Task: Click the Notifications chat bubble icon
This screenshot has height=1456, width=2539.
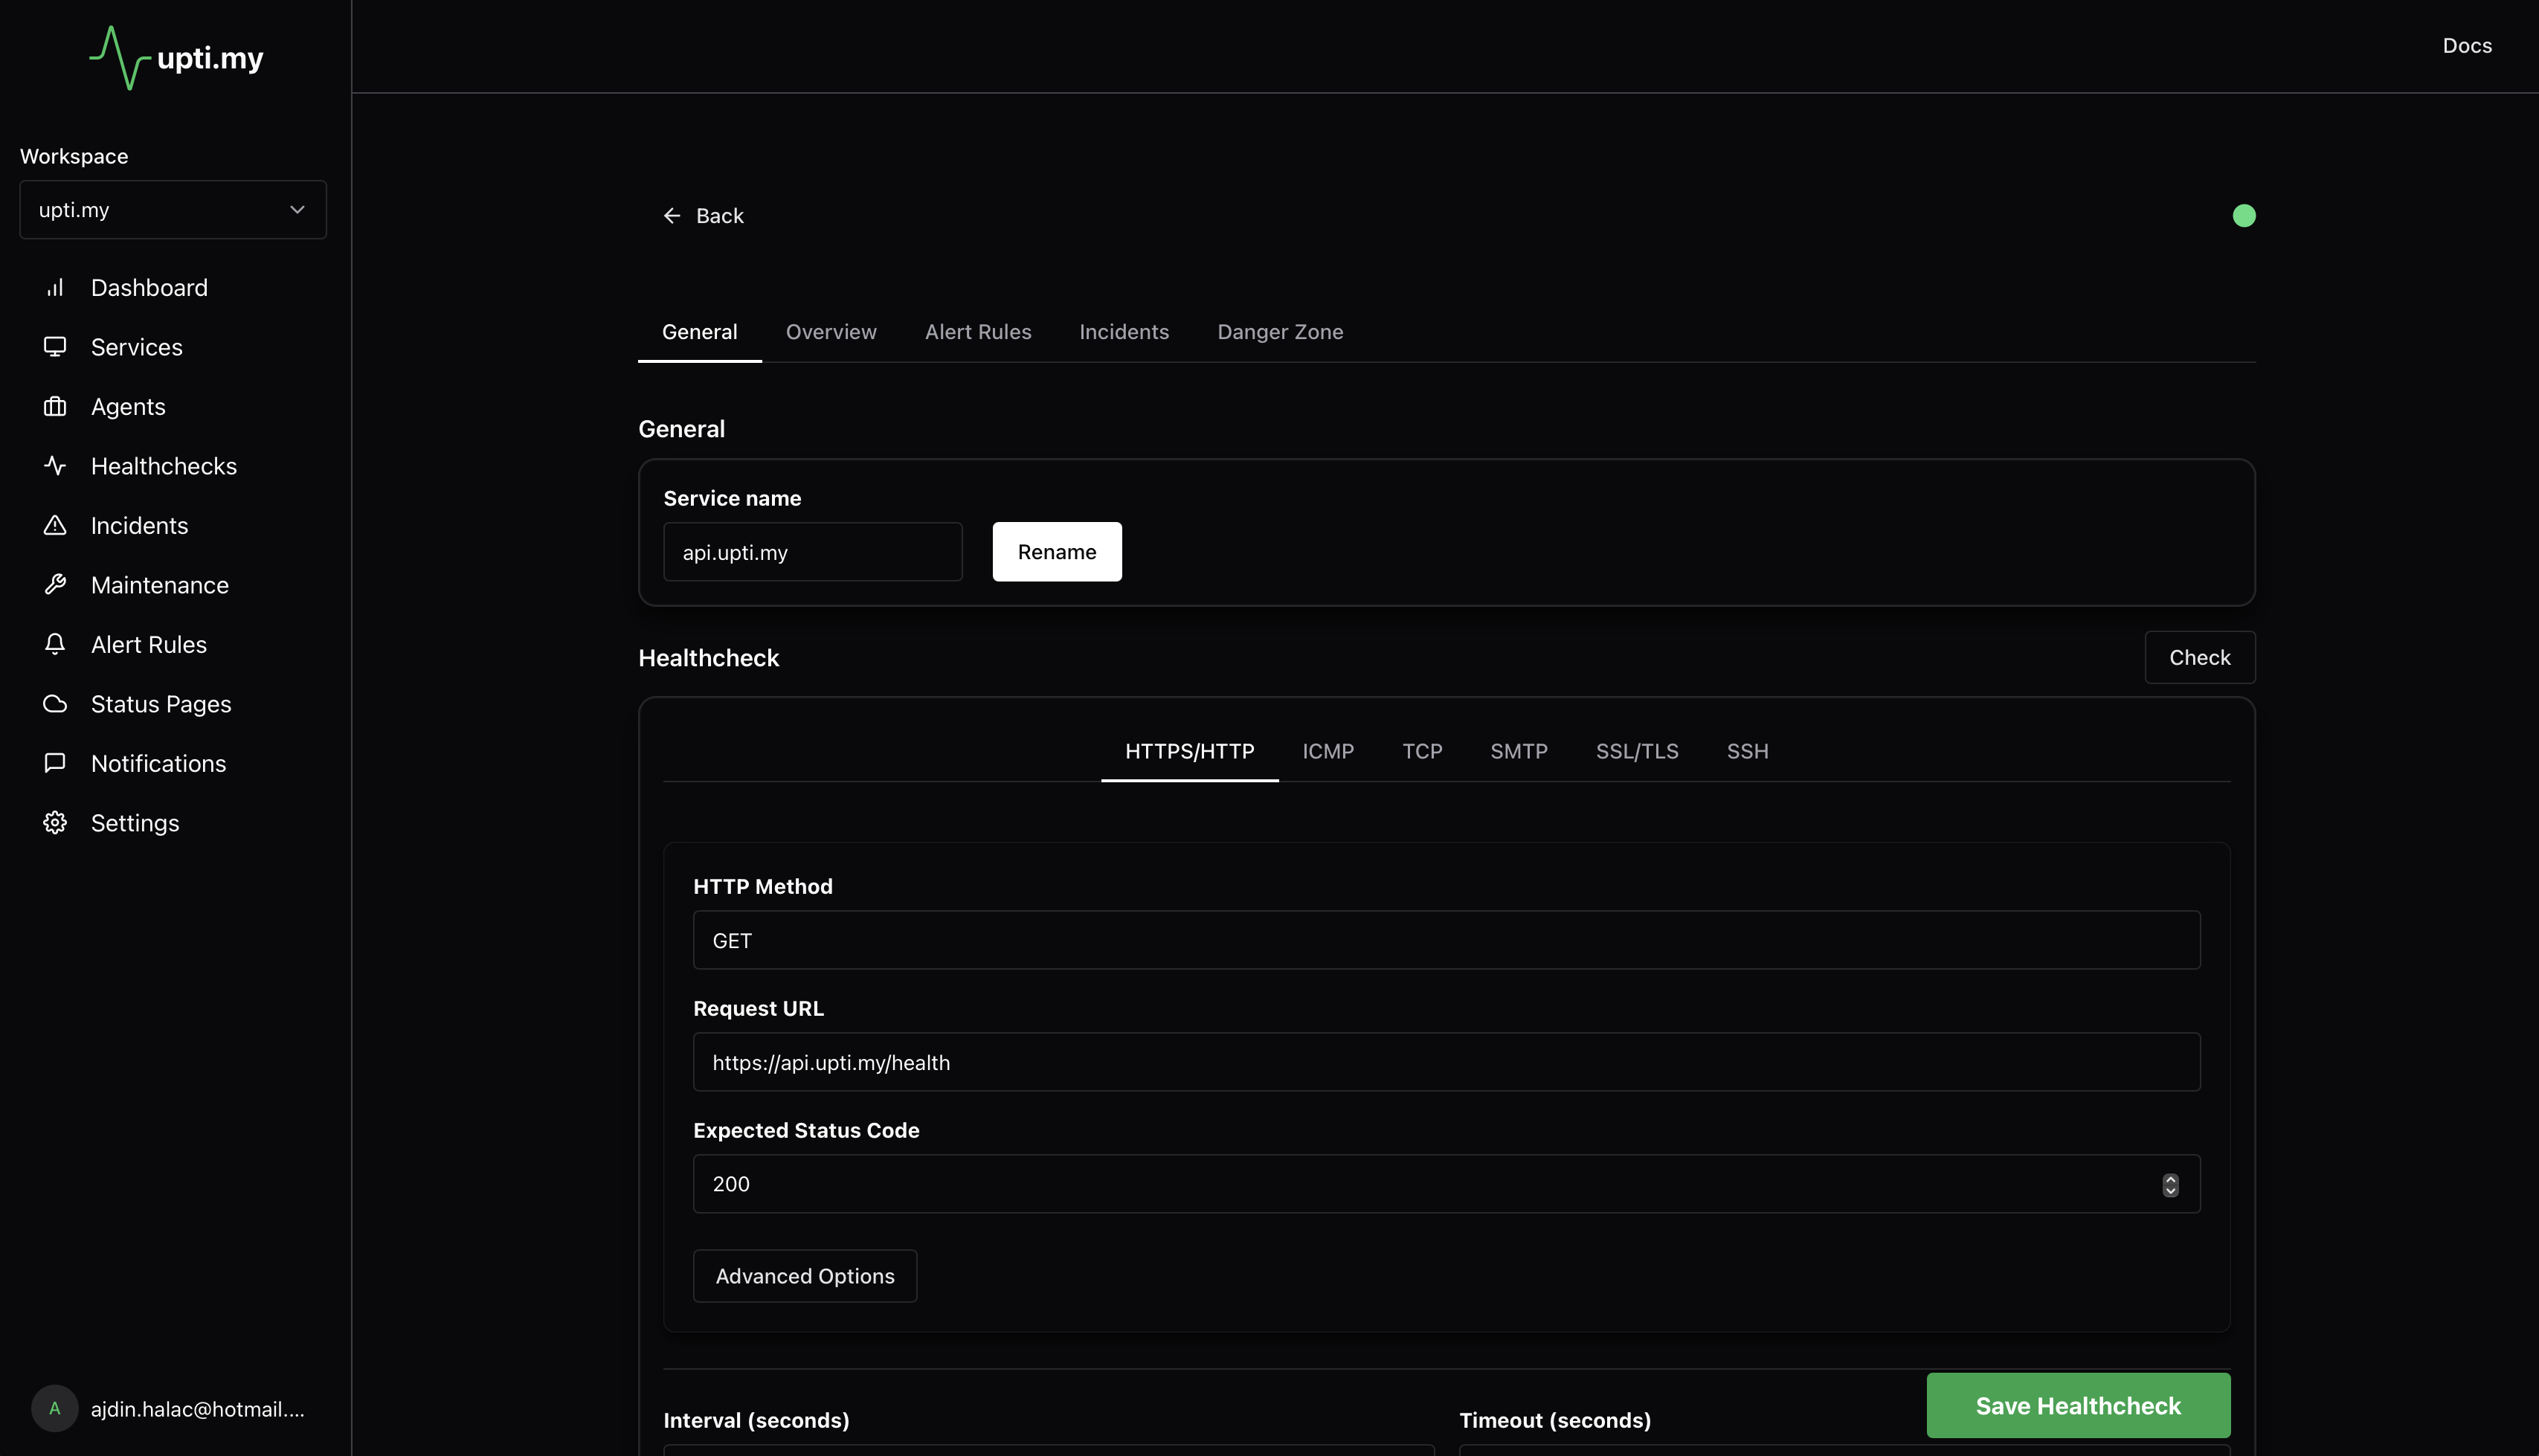Action: (x=55, y=764)
